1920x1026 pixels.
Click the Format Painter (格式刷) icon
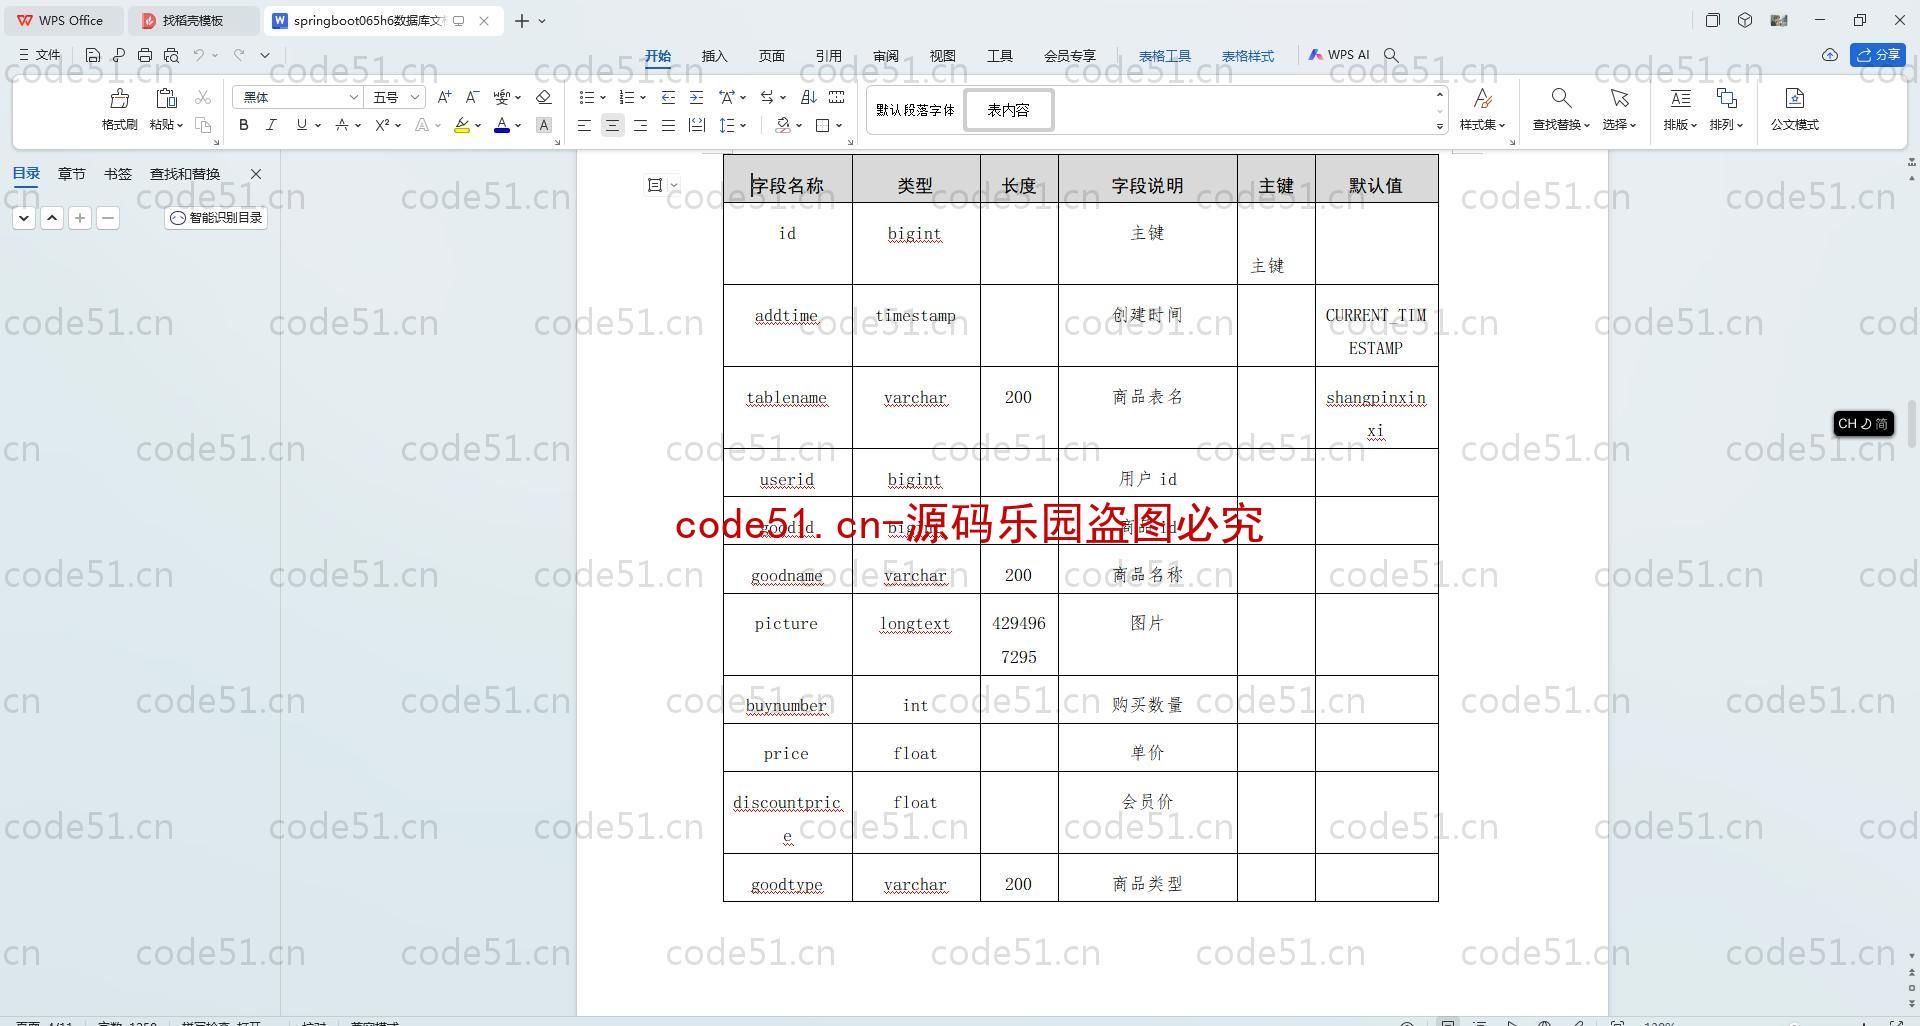tap(119, 99)
